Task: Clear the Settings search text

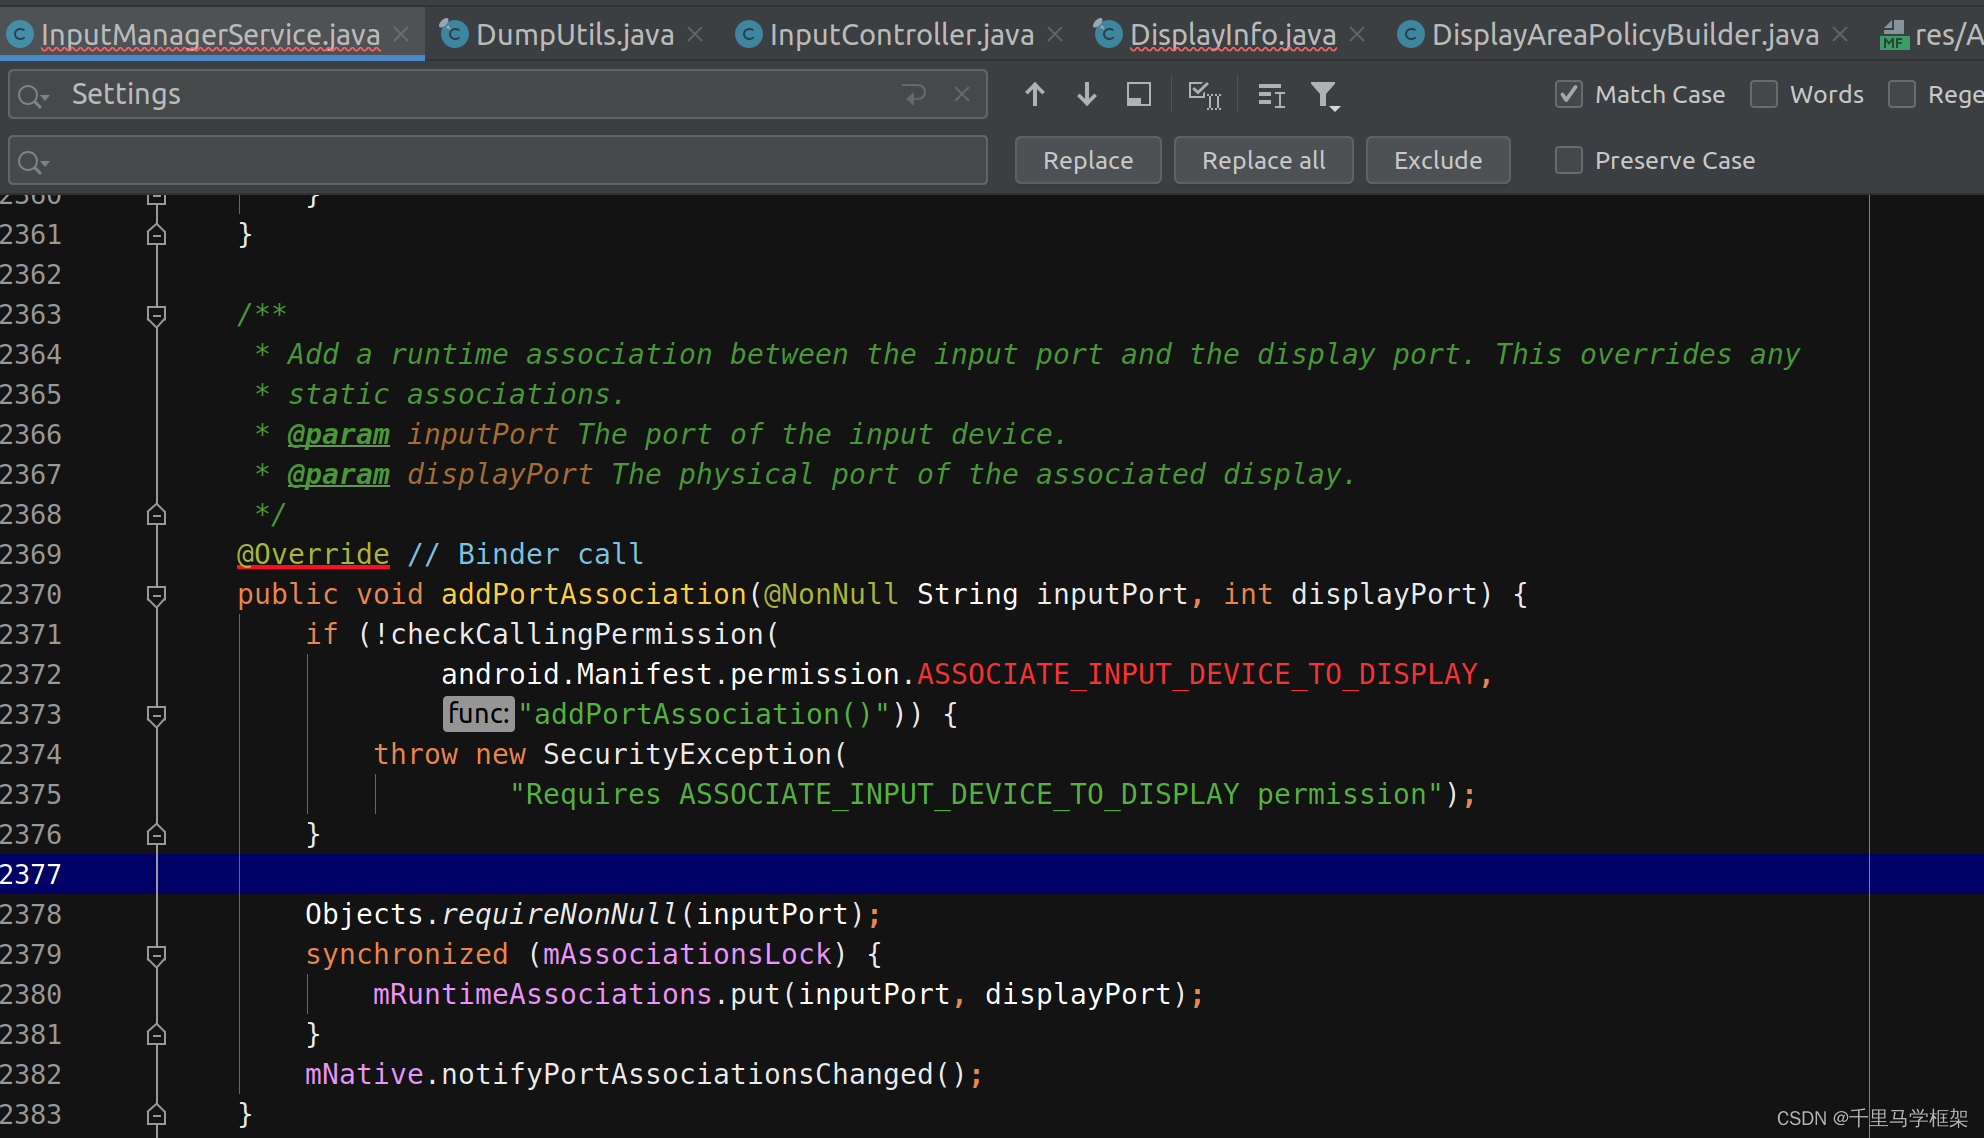Action: click(x=962, y=95)
